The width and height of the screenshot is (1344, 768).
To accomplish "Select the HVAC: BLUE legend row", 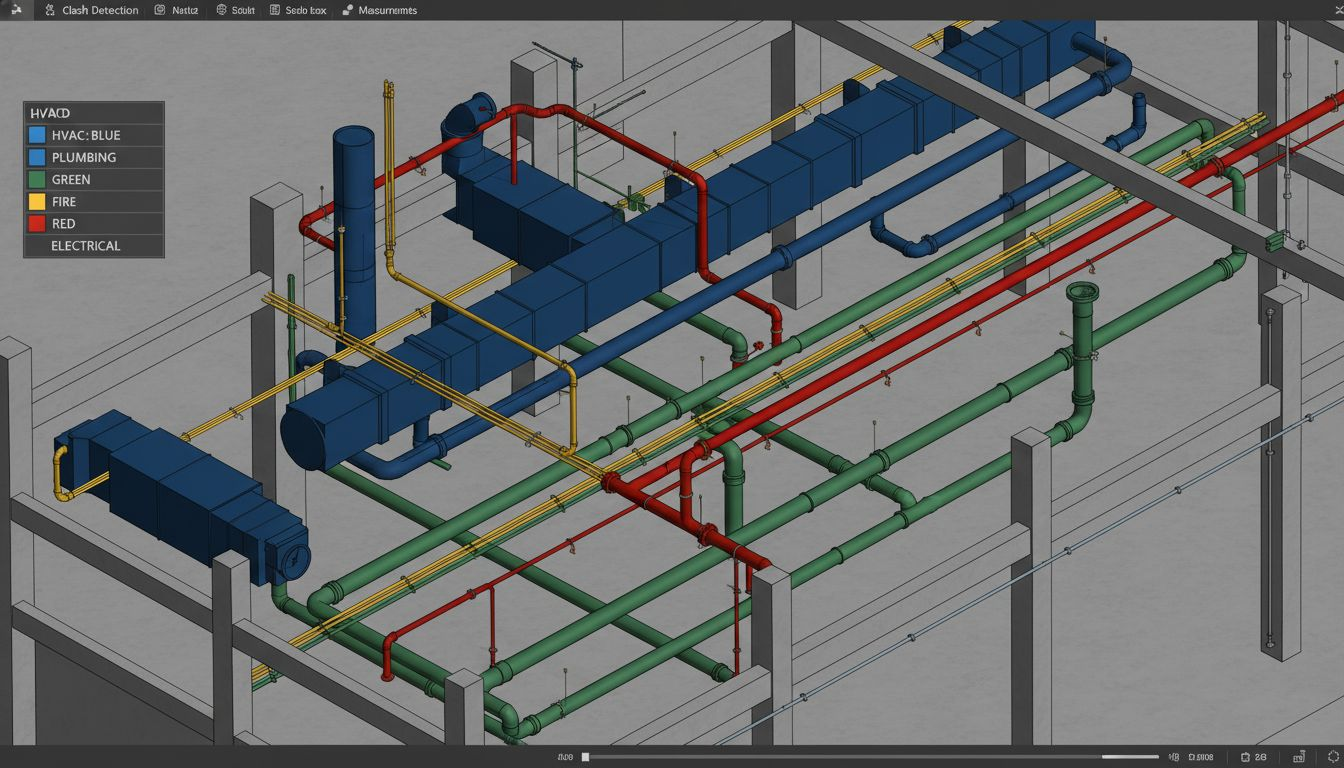I will 93,135.
